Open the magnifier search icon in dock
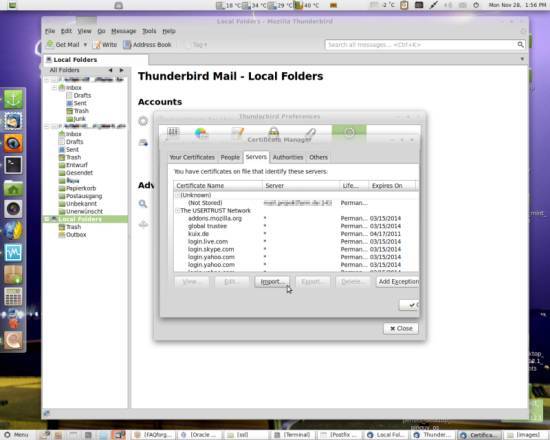Viewport: 550px width, 440px height. 13,340
